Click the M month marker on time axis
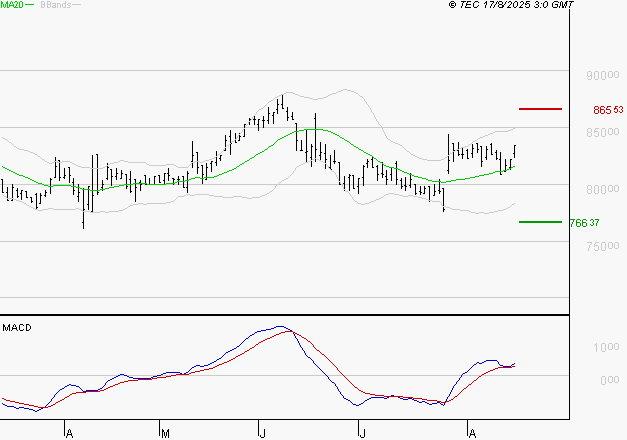This screenshot has height=440, width=627. click(x=165, y=433)
